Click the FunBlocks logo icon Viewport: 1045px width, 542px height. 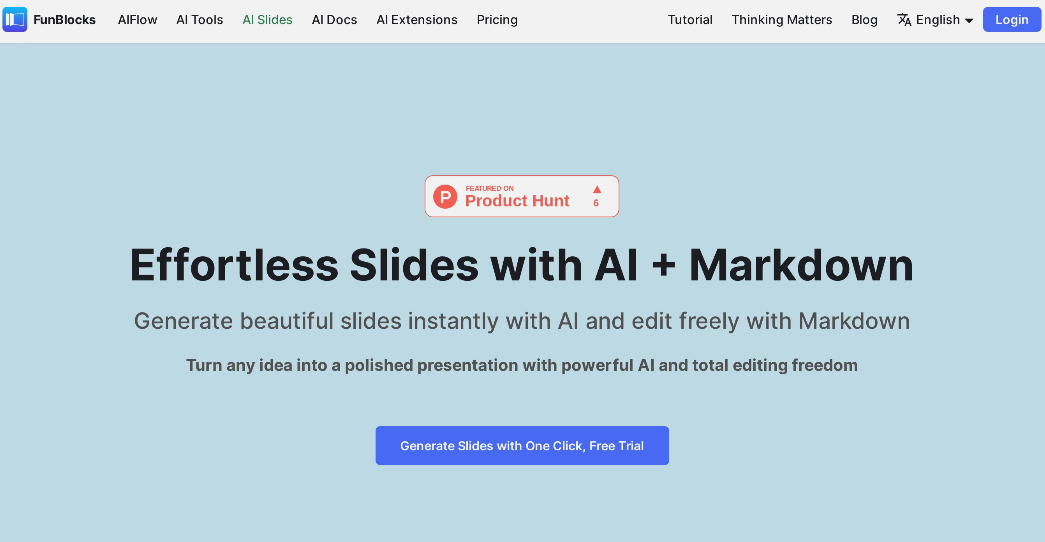[x=15, y=19]
